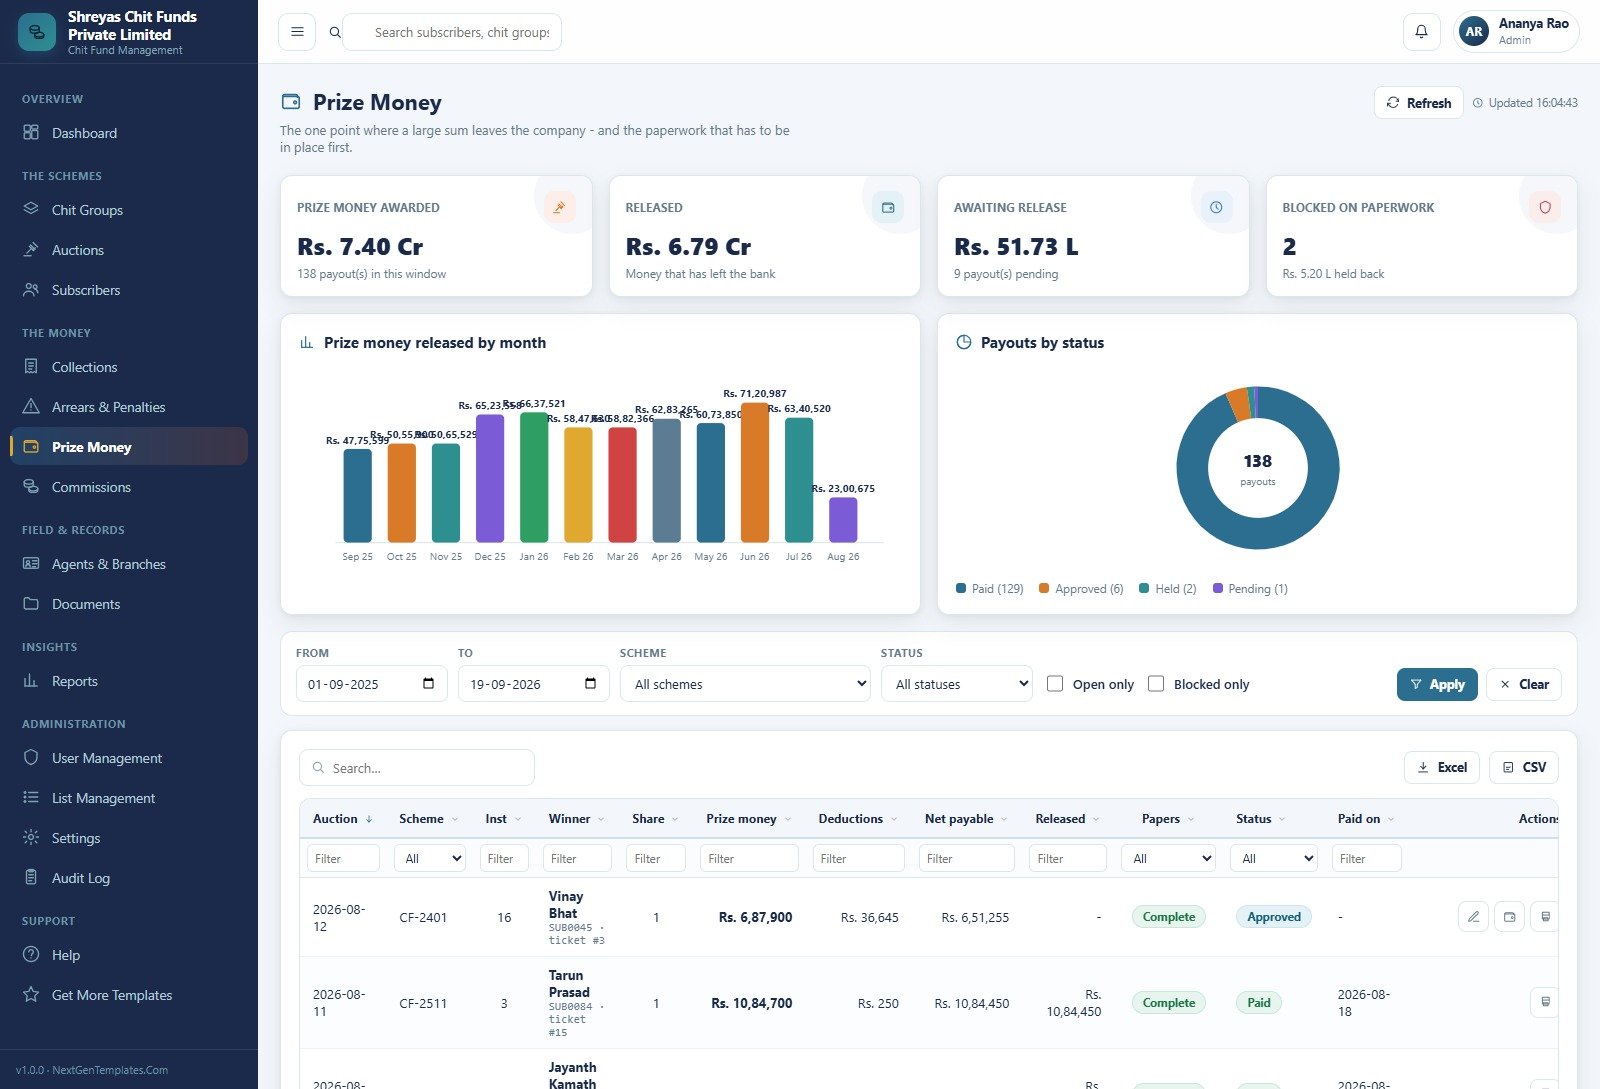
Task: Click the Apply filter button
Action: tap(1437, 684)
